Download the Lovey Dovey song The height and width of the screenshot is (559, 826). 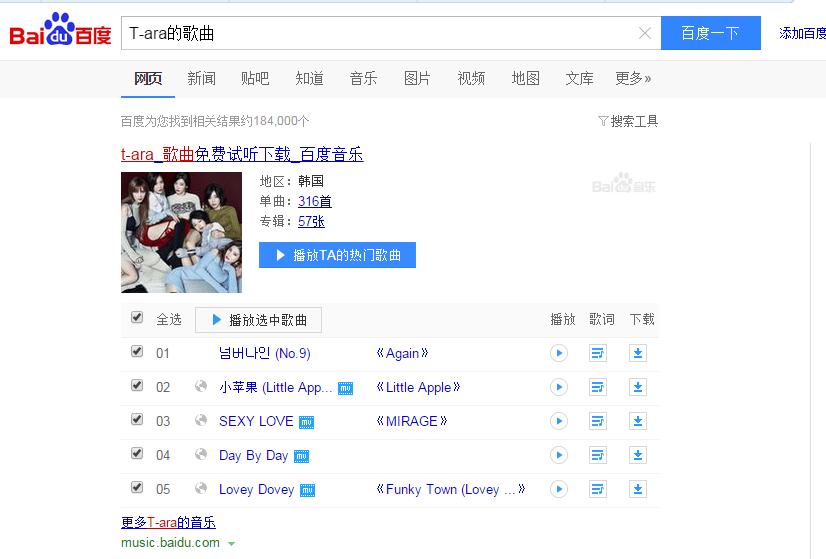pyautogui.click(x=638, y=489)
